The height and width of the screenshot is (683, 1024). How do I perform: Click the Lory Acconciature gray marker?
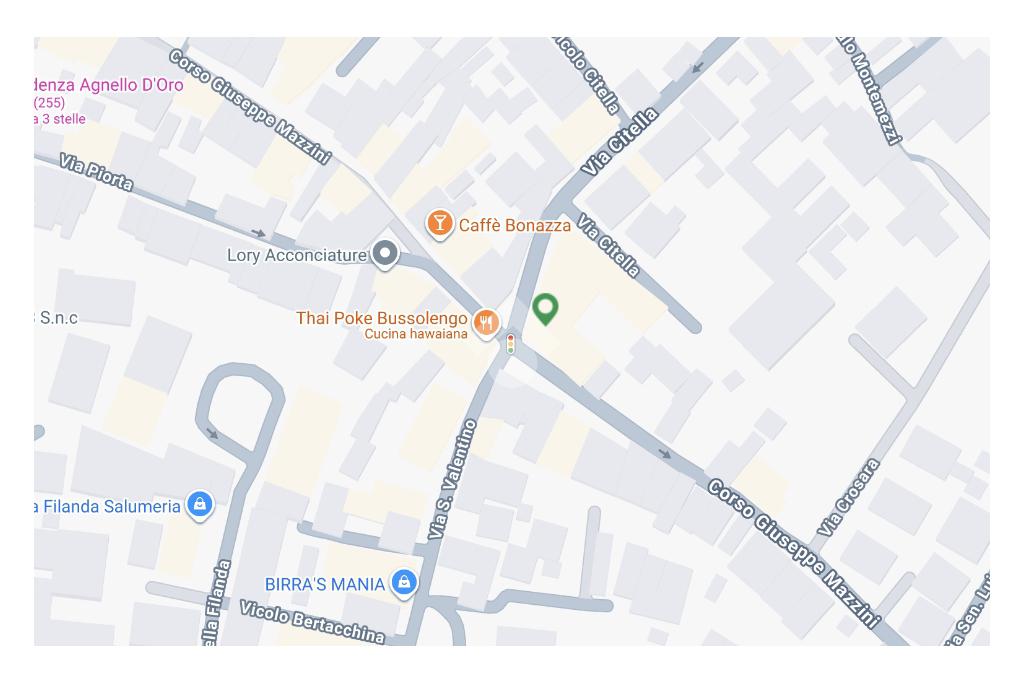click(385, 254)
